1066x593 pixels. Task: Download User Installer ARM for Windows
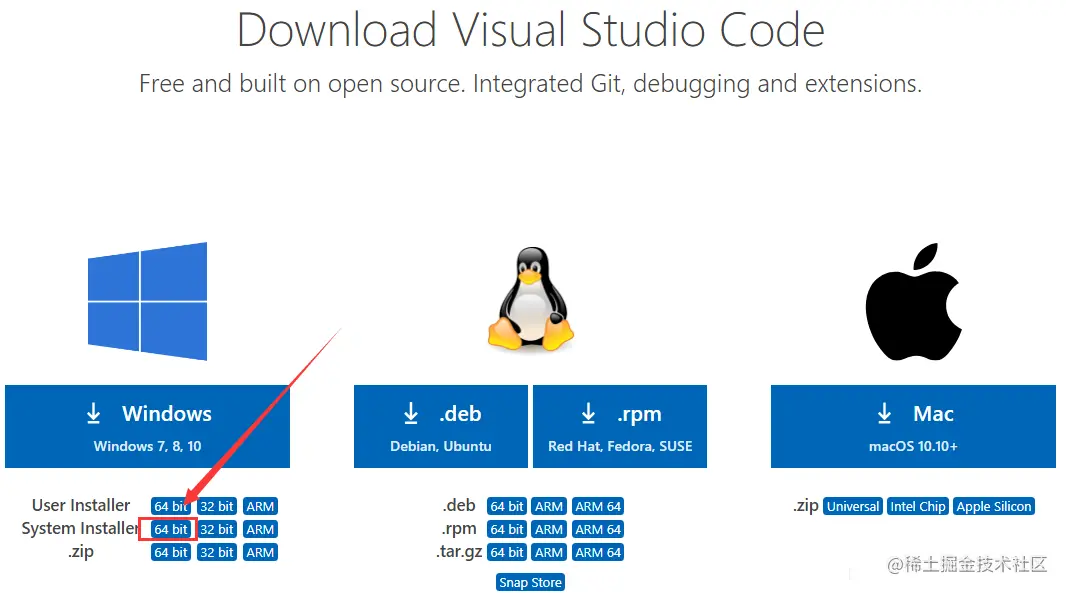[260, 506]
